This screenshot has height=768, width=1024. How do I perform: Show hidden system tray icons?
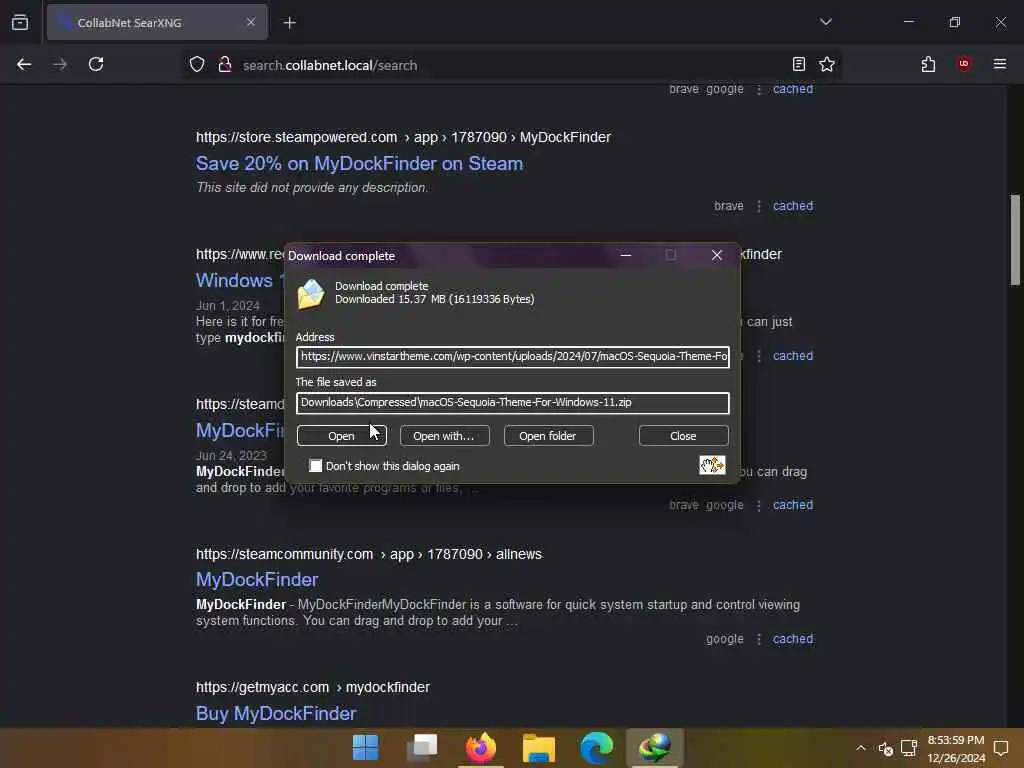[x=861, y=748]
